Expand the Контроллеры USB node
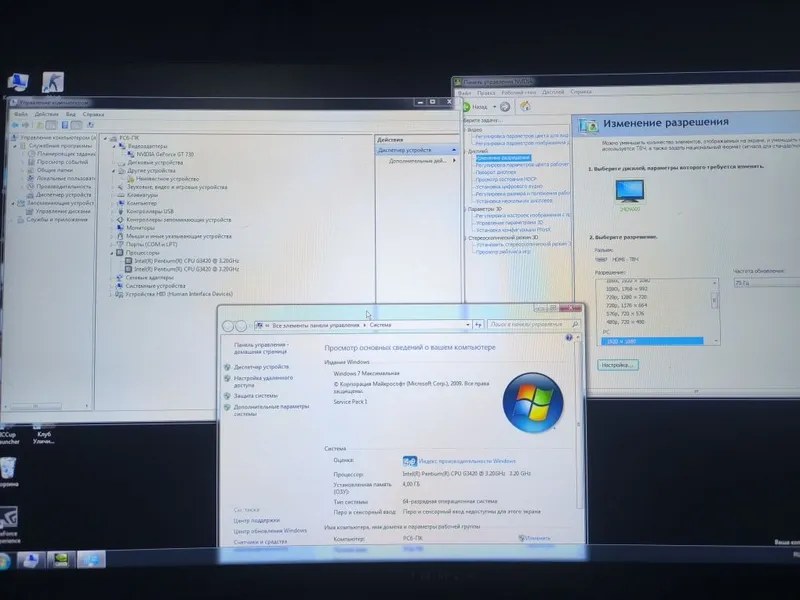 tap(113, 211)
